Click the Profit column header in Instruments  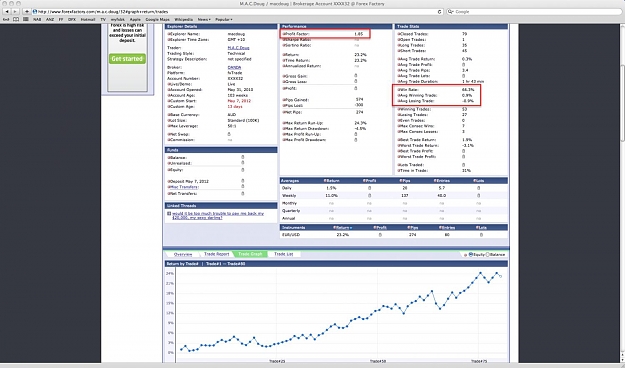coord(380,228)
